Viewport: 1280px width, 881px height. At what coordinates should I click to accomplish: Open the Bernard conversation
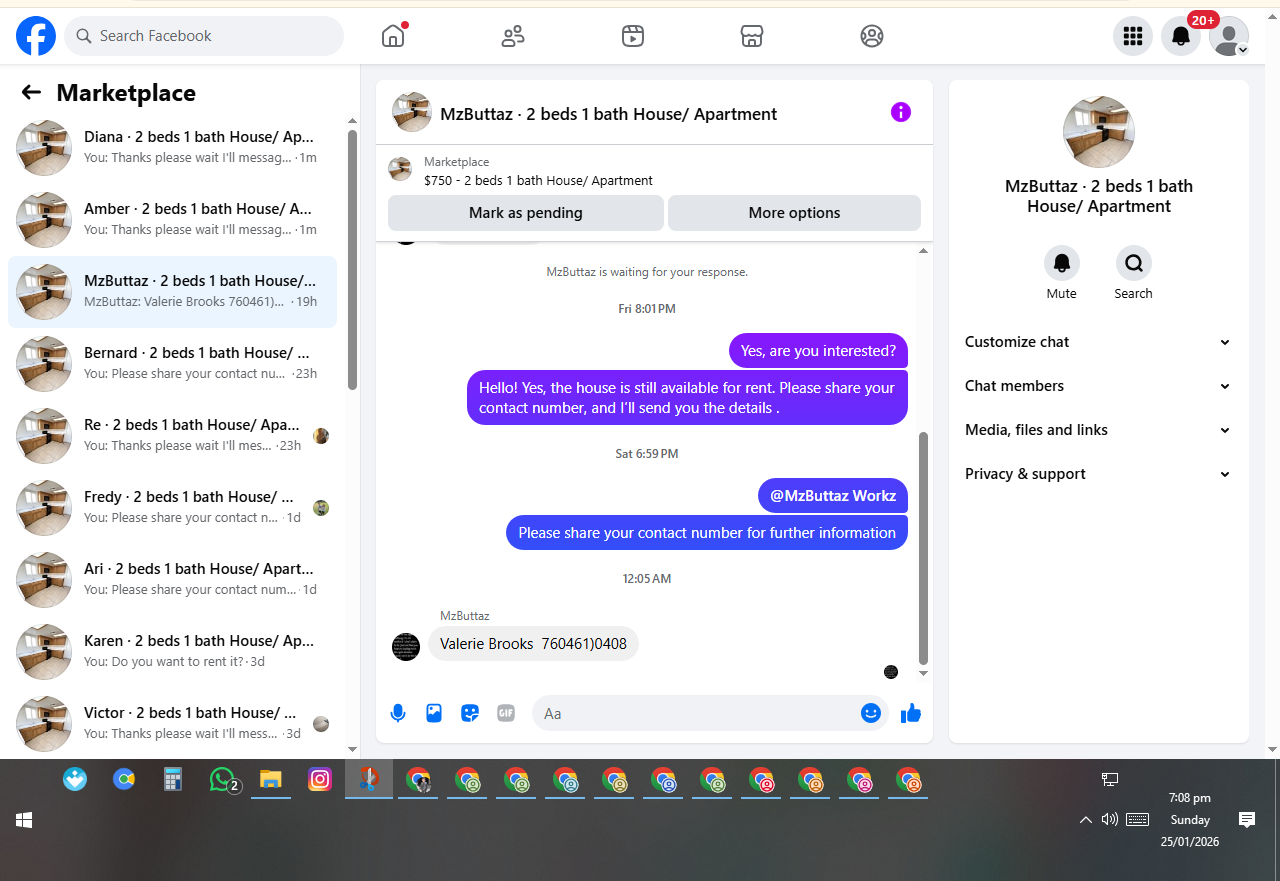[172, 364]
